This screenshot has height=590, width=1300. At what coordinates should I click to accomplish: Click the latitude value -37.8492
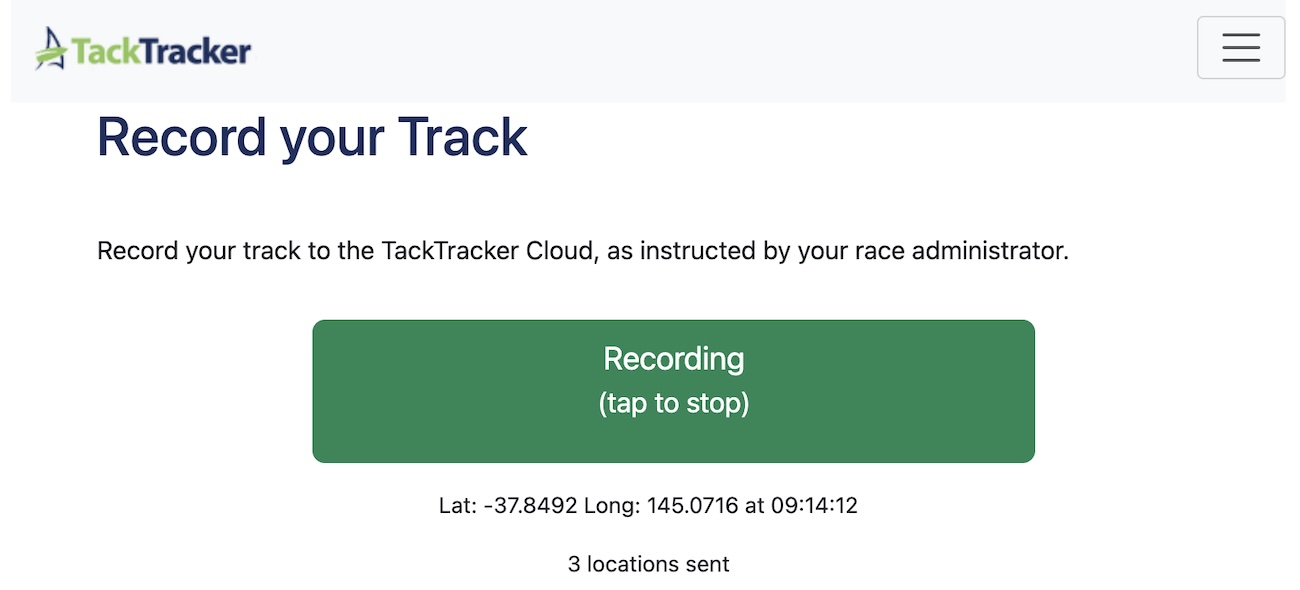pyautogui.click(x=530, y=506)
